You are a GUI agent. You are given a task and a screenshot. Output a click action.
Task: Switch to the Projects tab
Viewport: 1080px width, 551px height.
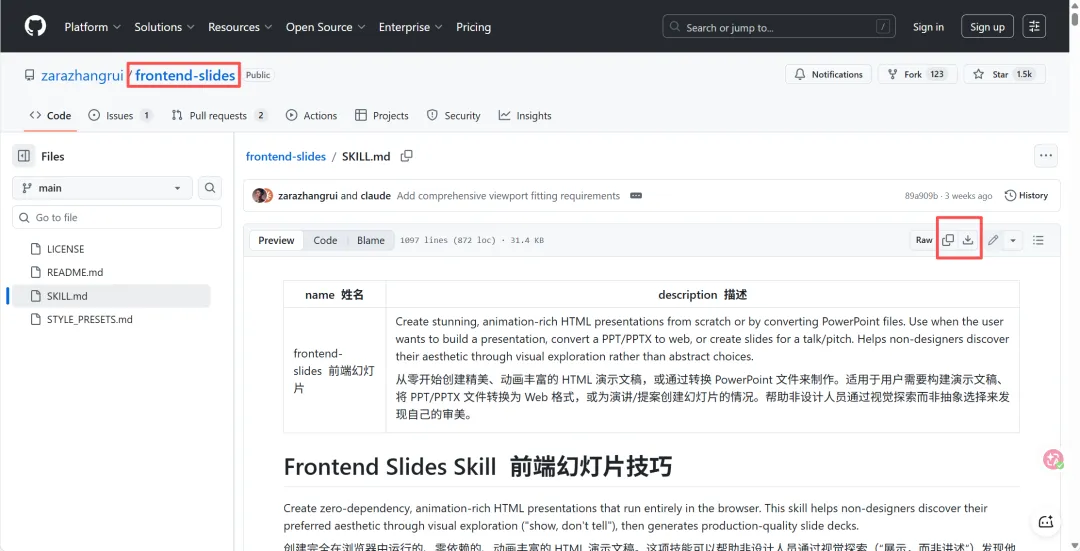click(x=382, y=116)
